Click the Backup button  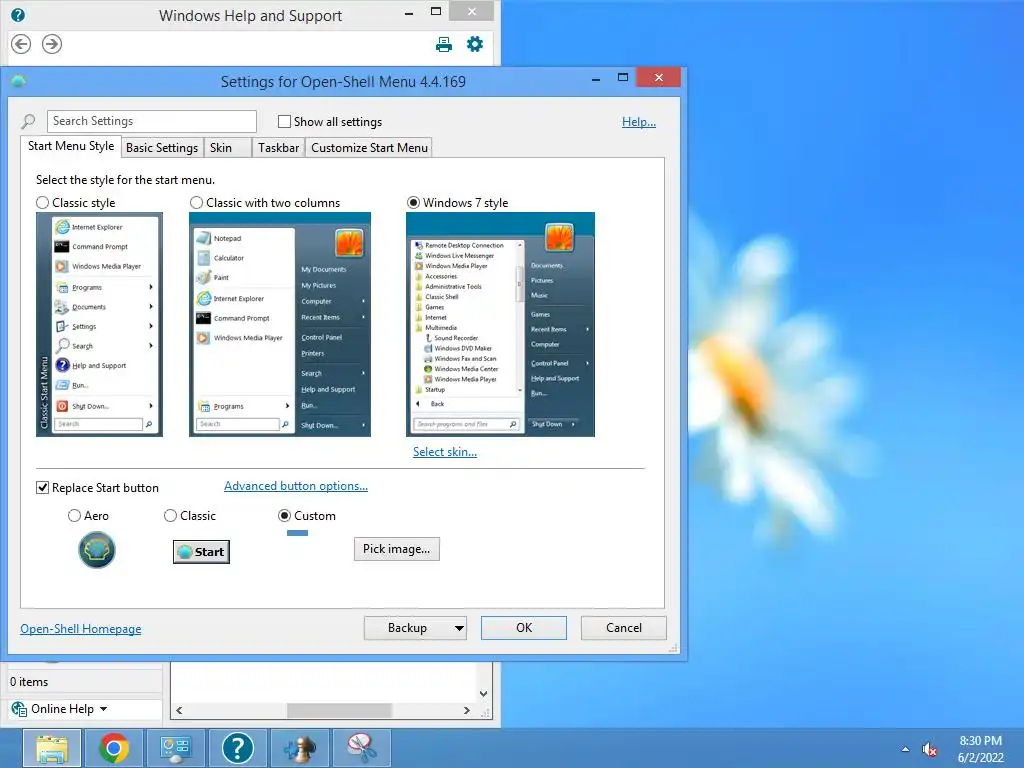click(408, 628)
